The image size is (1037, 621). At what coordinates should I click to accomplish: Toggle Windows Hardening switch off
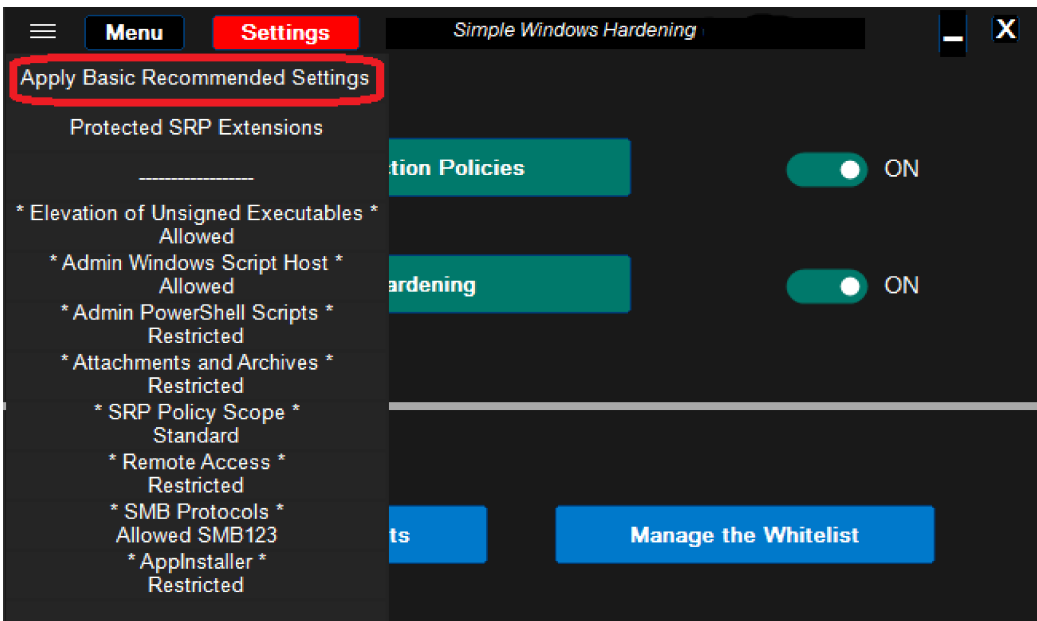(826, 285)
